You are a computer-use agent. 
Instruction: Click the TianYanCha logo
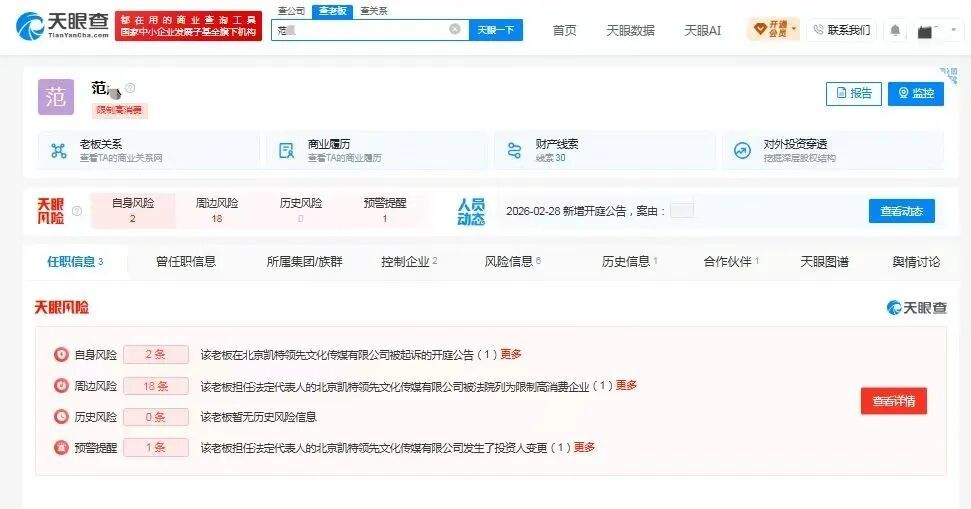(x=62, y=26)
